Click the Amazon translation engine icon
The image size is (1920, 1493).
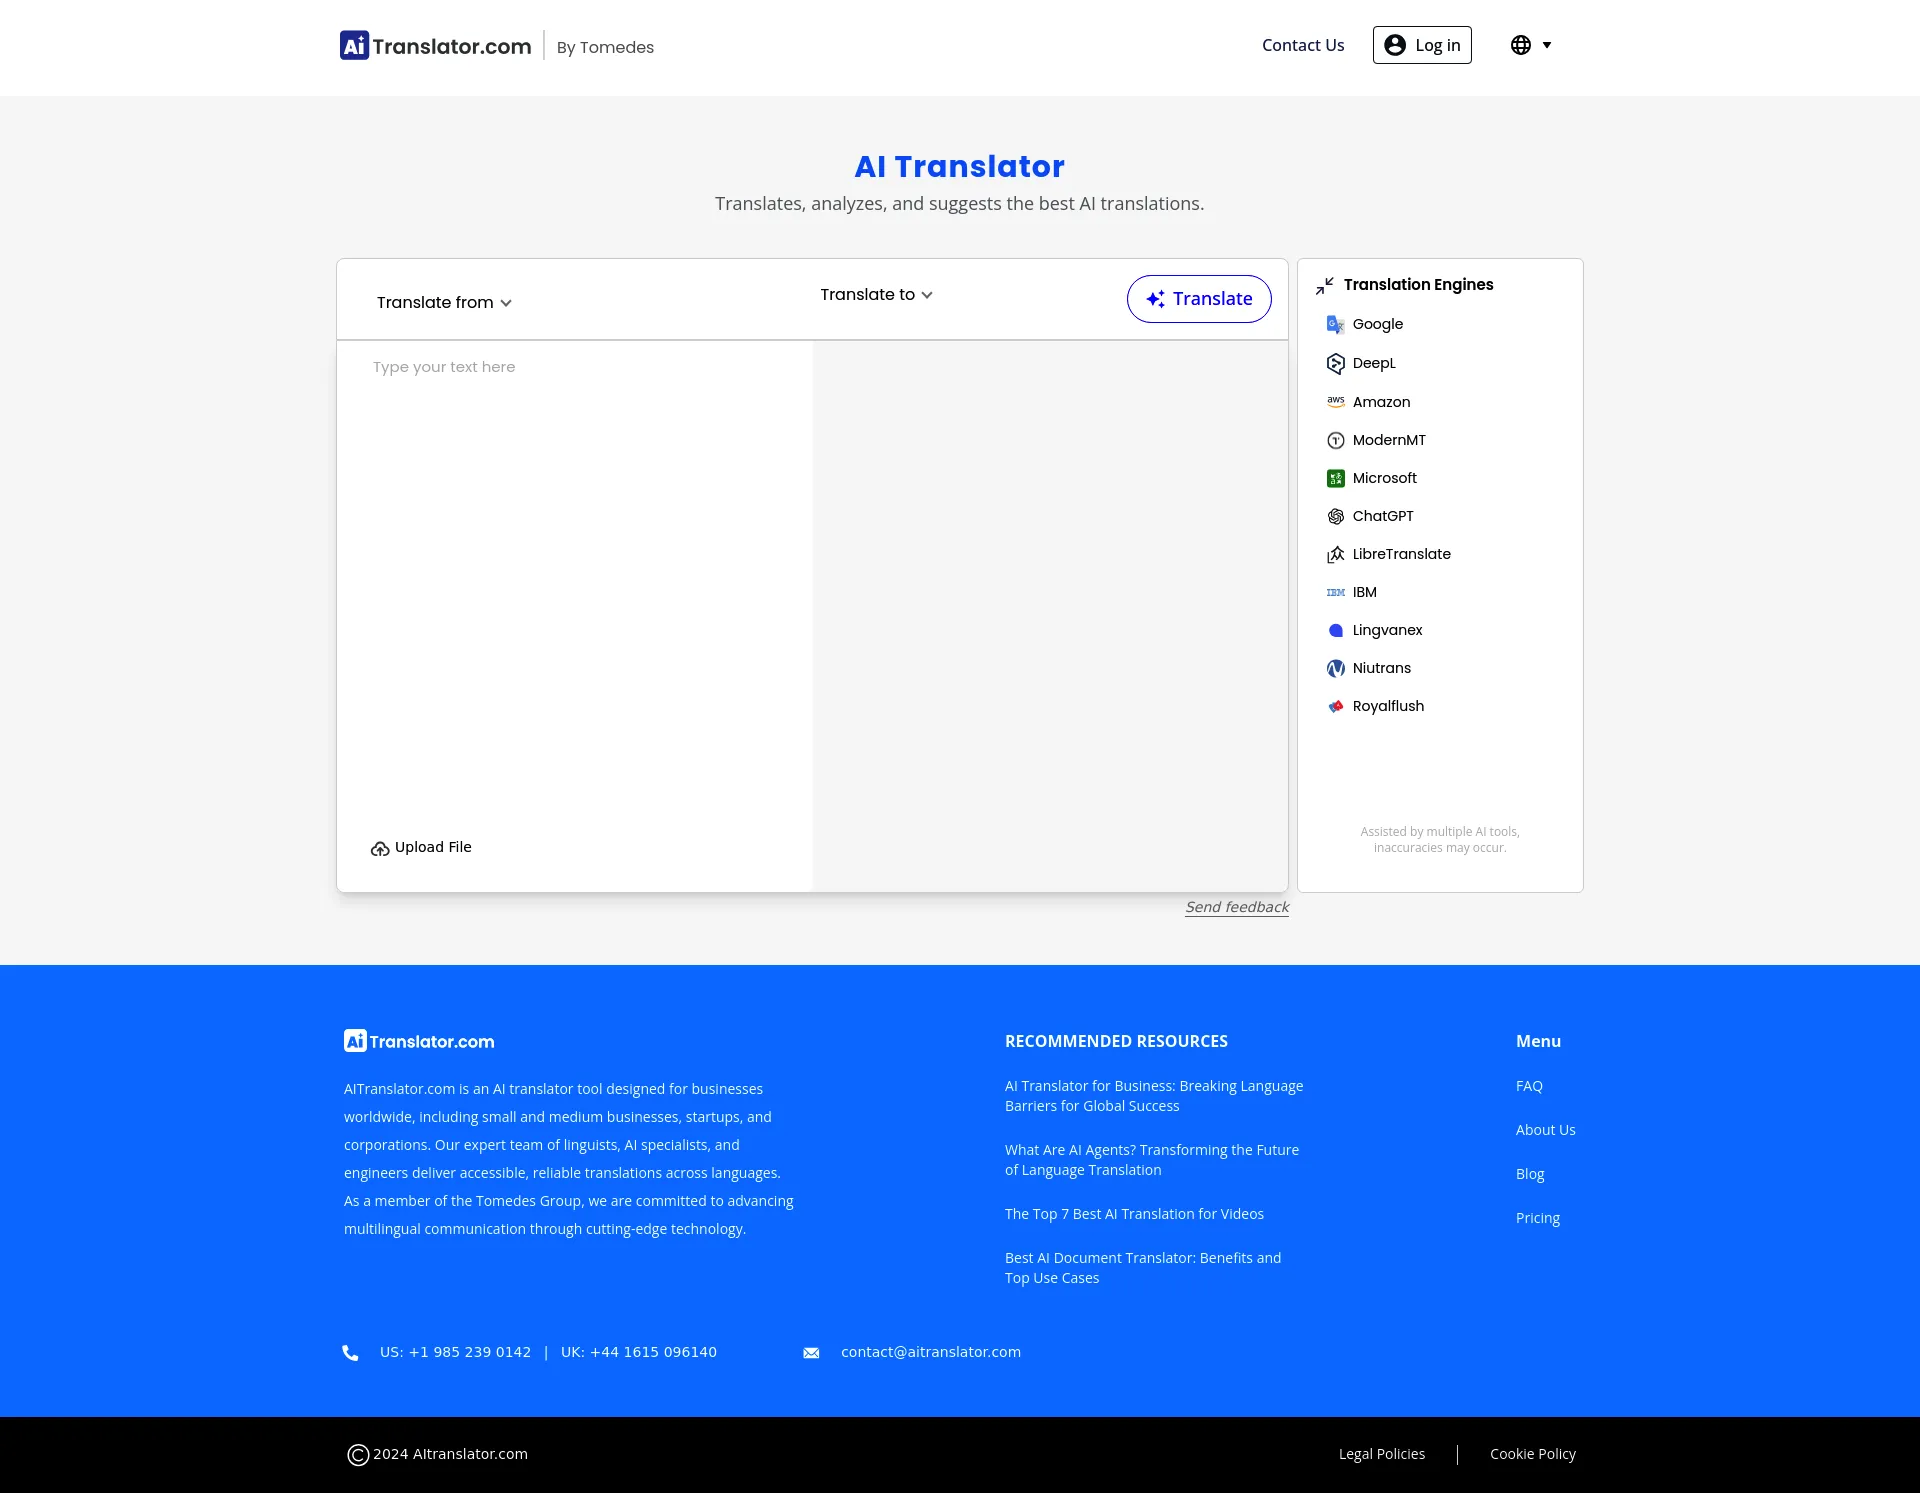1336,402
